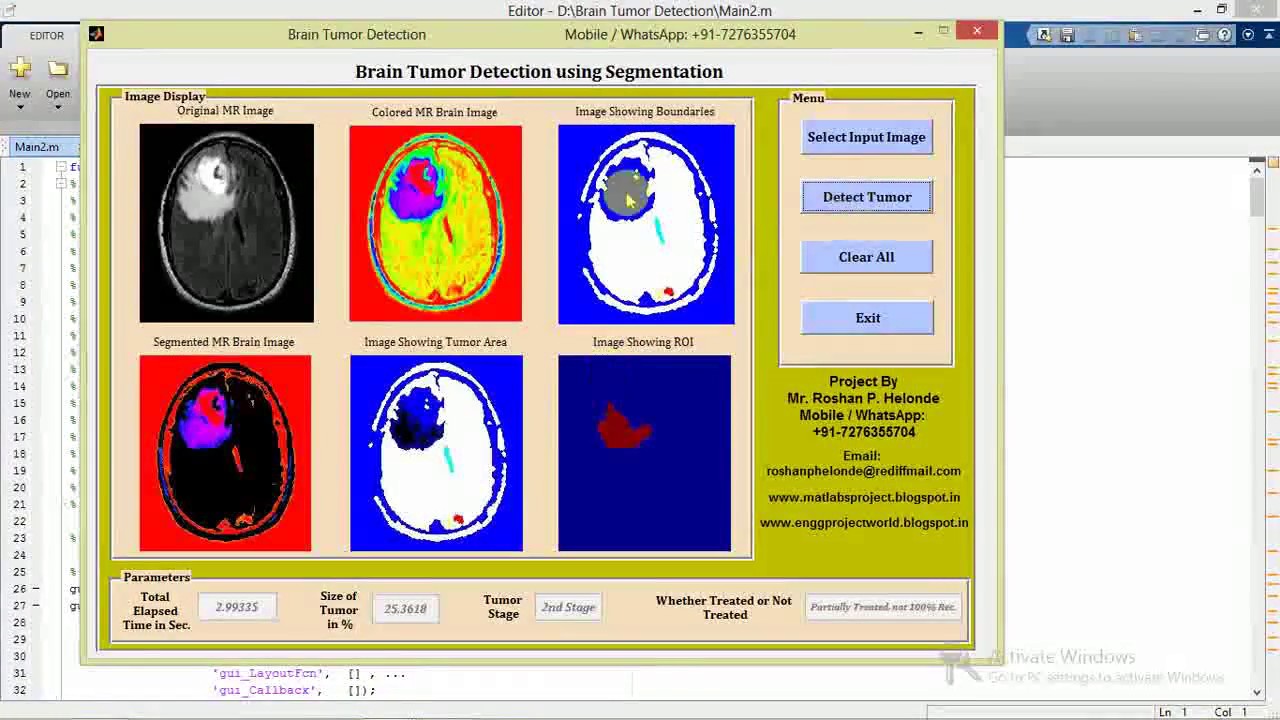Viewport: 1280px width, 720px height.
Task: Click the Clear All button
Action: tap(866, 257)
